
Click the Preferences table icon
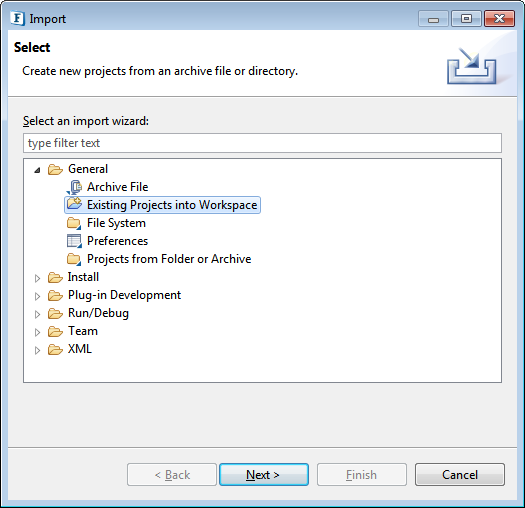point(74,241)
